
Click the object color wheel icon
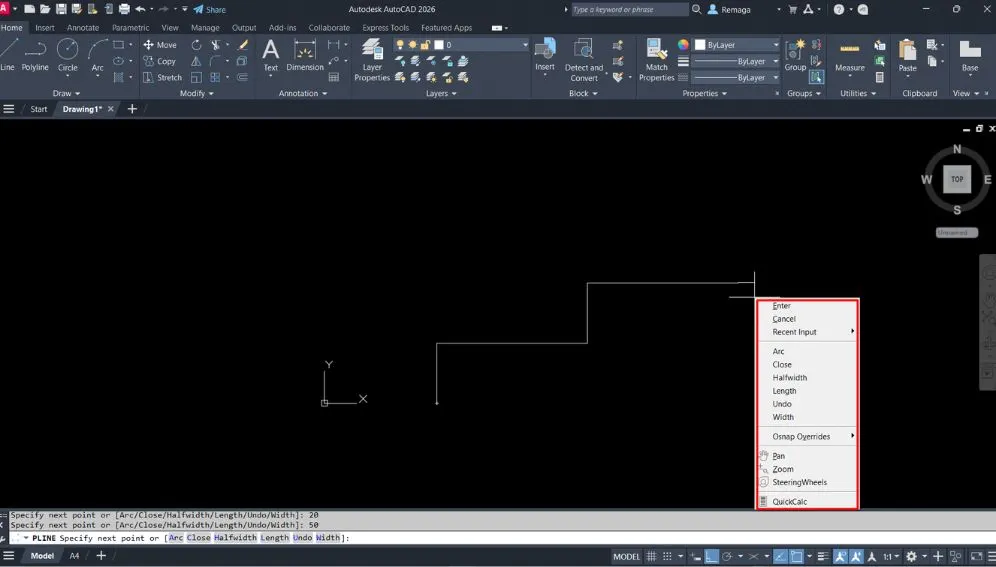pyautogui.click(x=683, y=45)
